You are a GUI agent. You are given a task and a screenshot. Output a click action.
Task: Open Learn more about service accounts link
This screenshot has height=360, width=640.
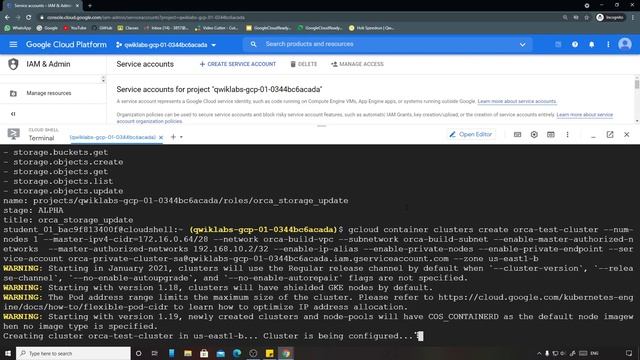[x=517, y=101]
